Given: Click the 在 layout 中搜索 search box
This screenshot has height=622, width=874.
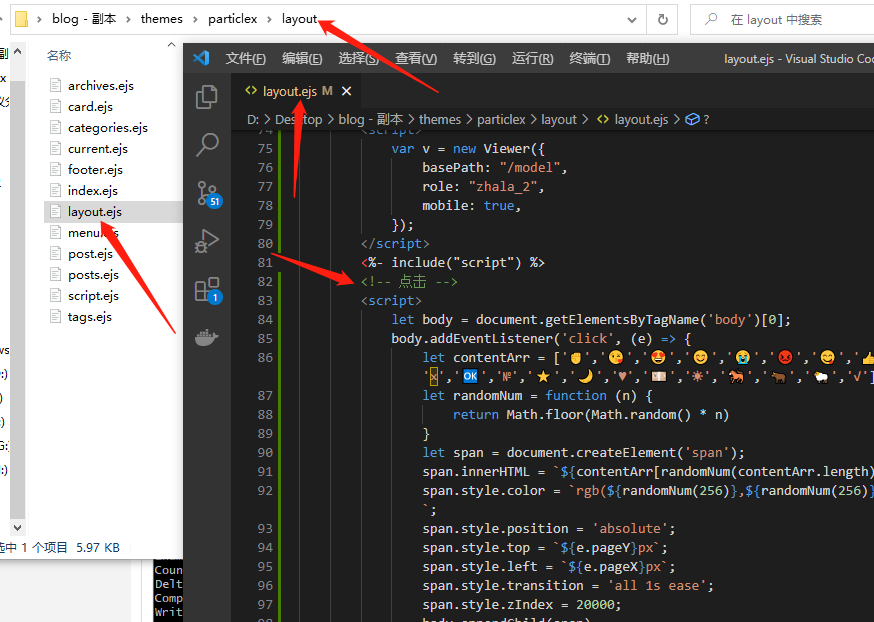Looking at the screenshot, I should (x=781, y=20).
